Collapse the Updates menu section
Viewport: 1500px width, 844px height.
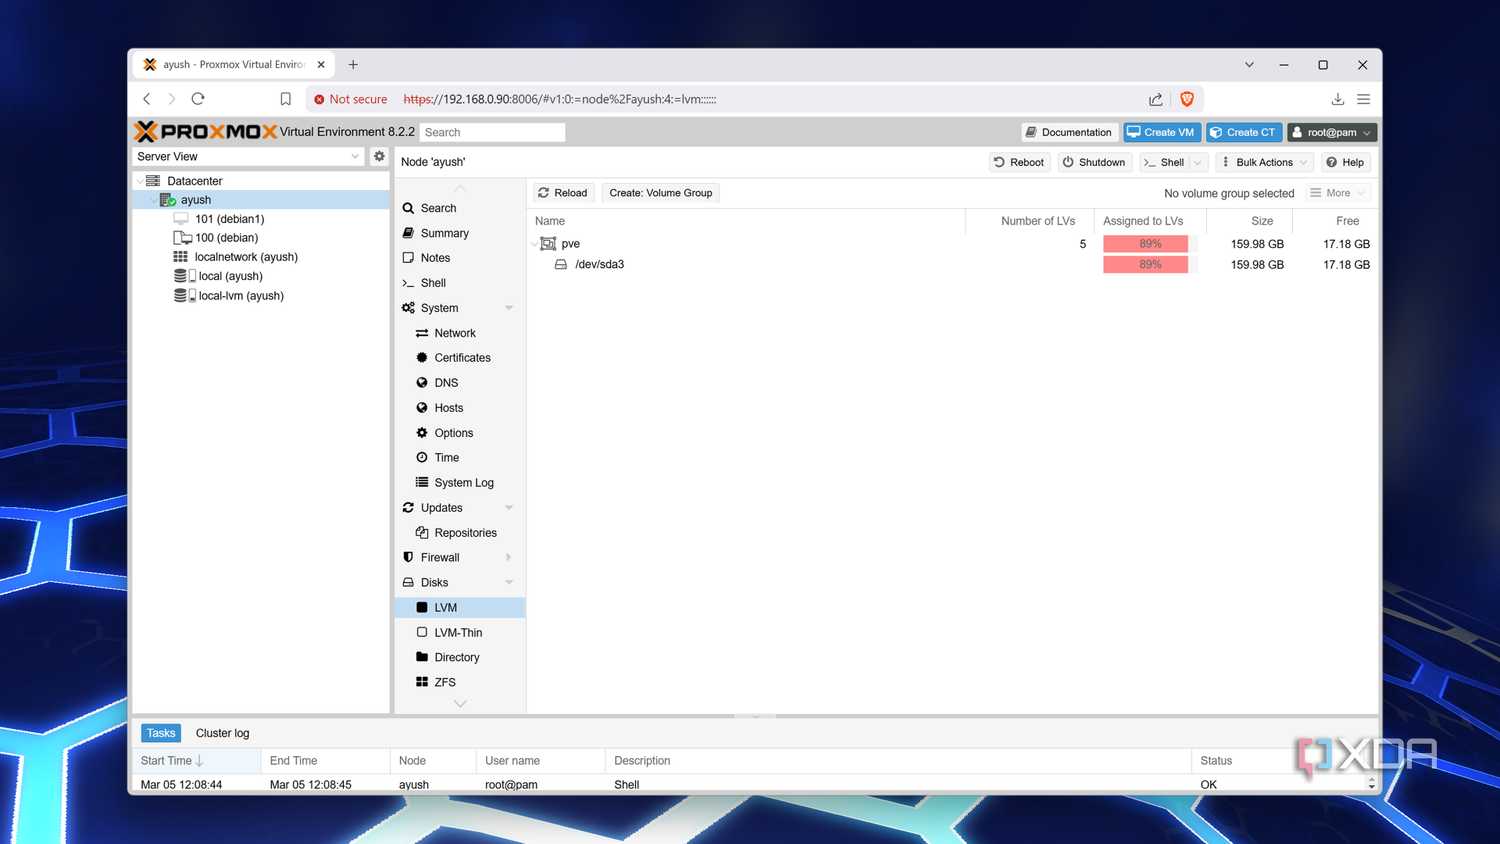click(509, 508)
